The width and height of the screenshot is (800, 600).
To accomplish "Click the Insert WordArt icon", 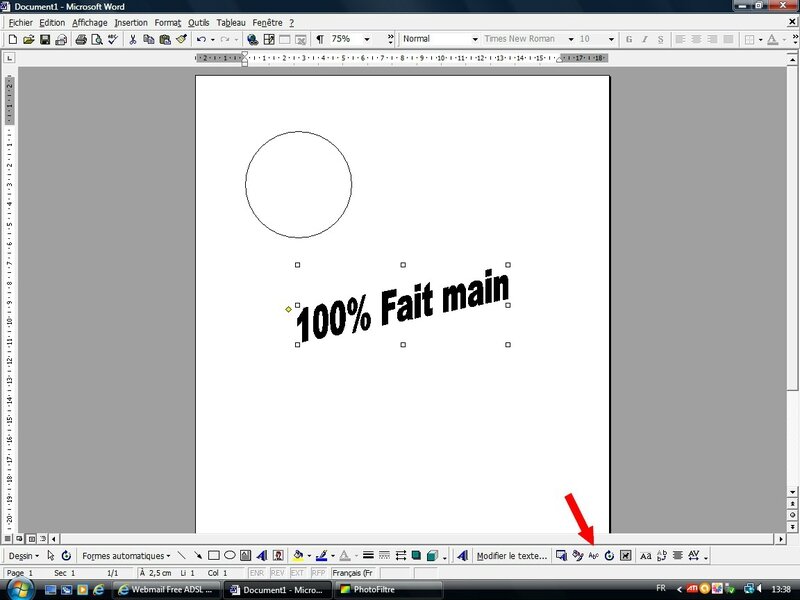I will [262, 555].
